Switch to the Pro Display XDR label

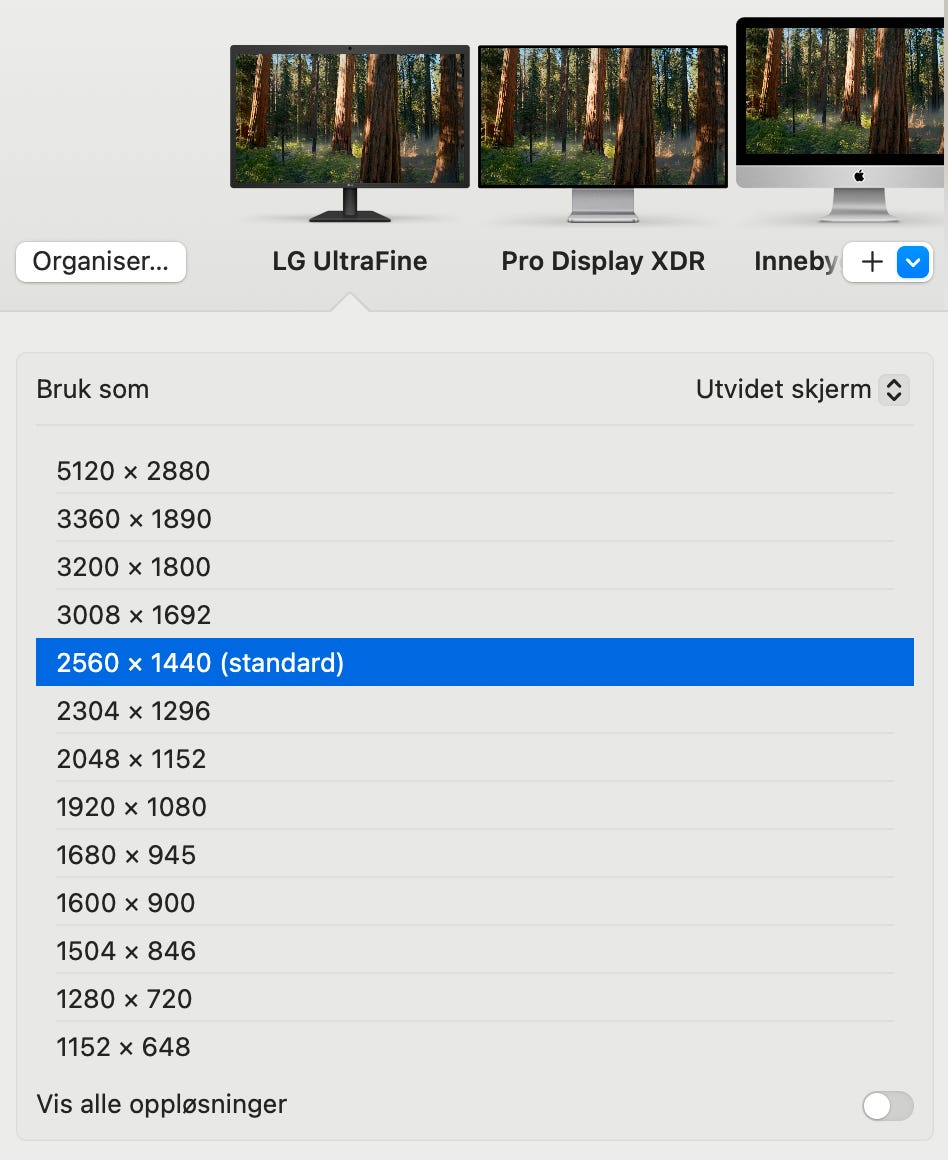(603, 261)
